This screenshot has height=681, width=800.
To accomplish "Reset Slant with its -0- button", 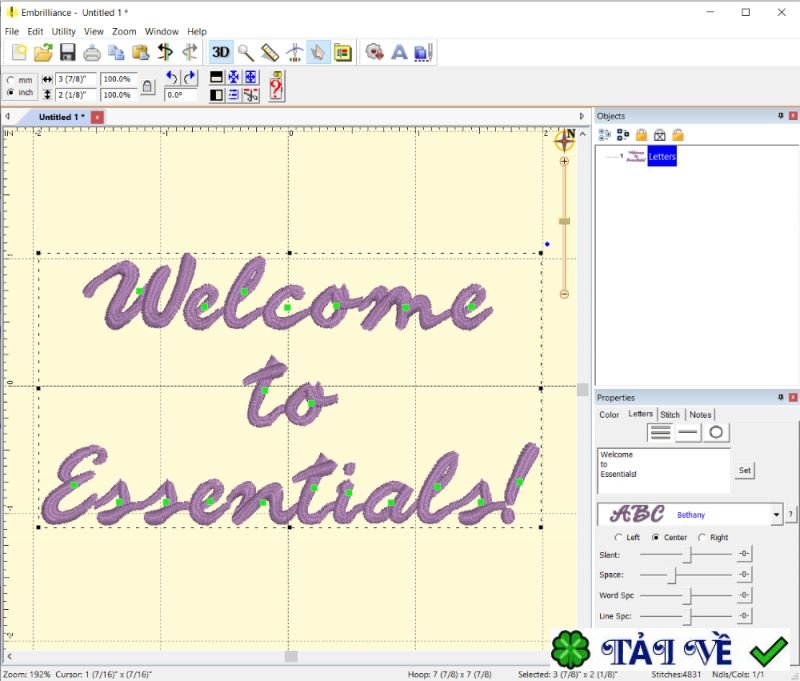I will 744,553.
